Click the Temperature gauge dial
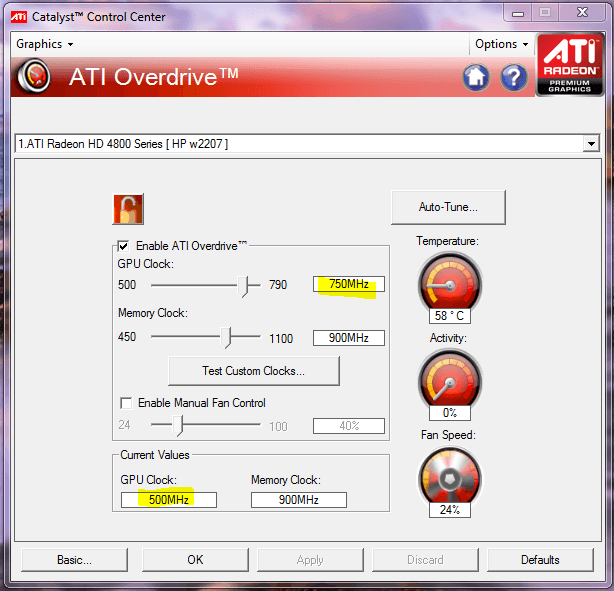 click(450, 284)
